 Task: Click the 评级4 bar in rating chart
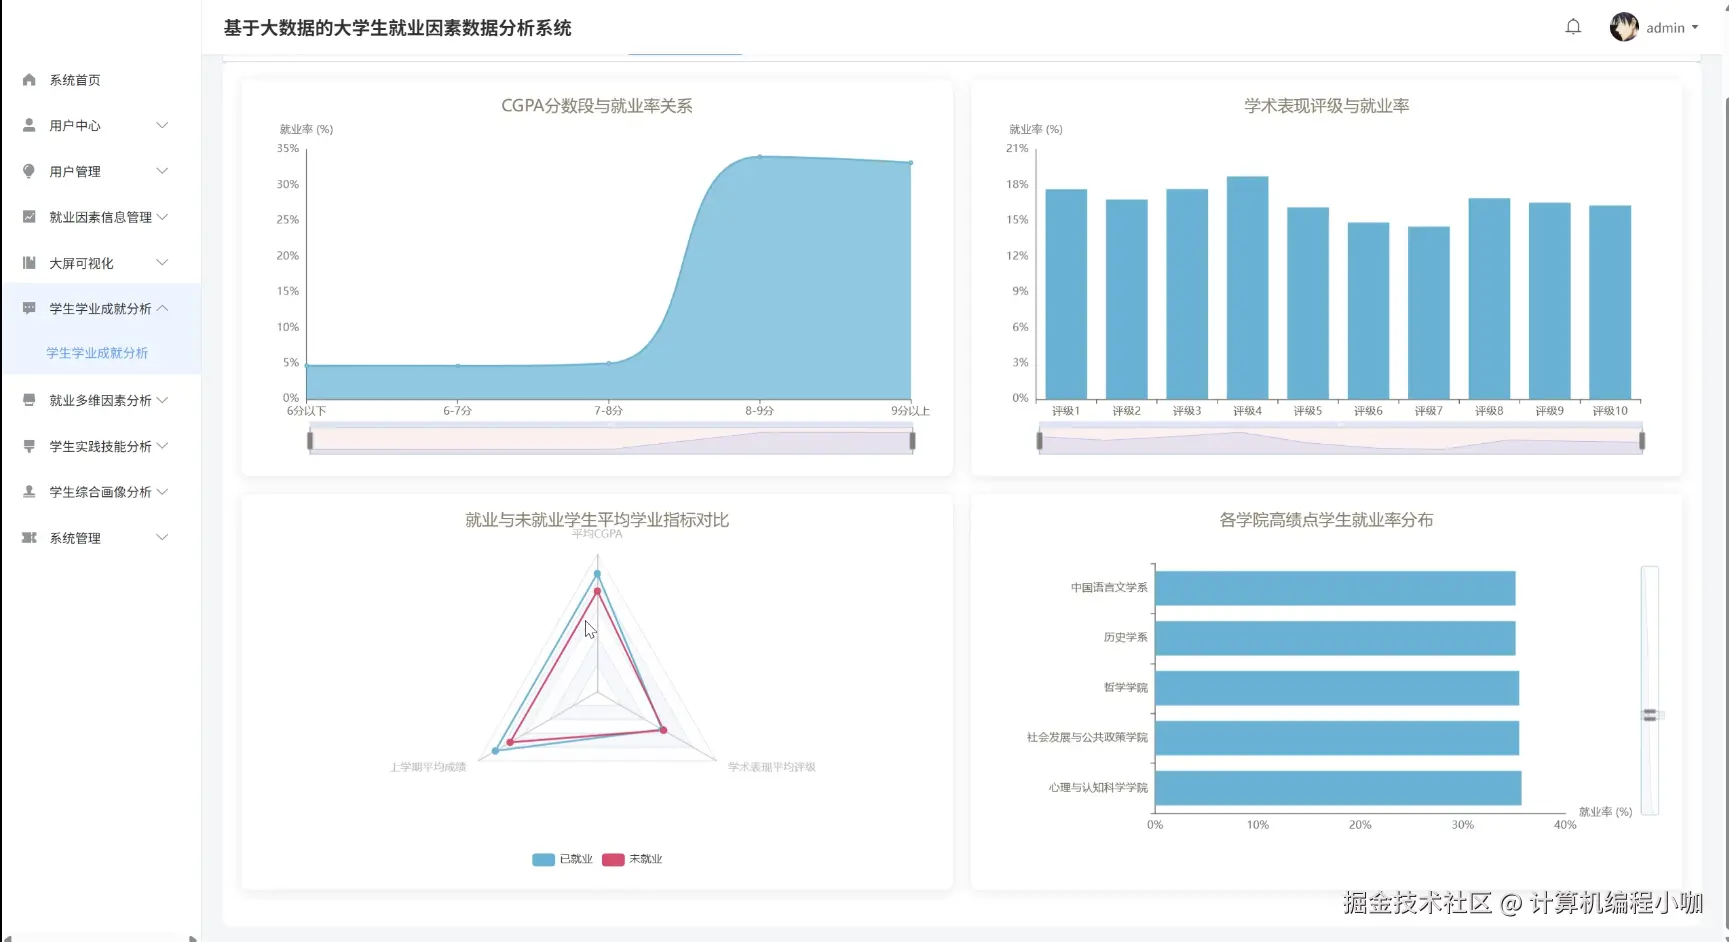click(1247, 288)
